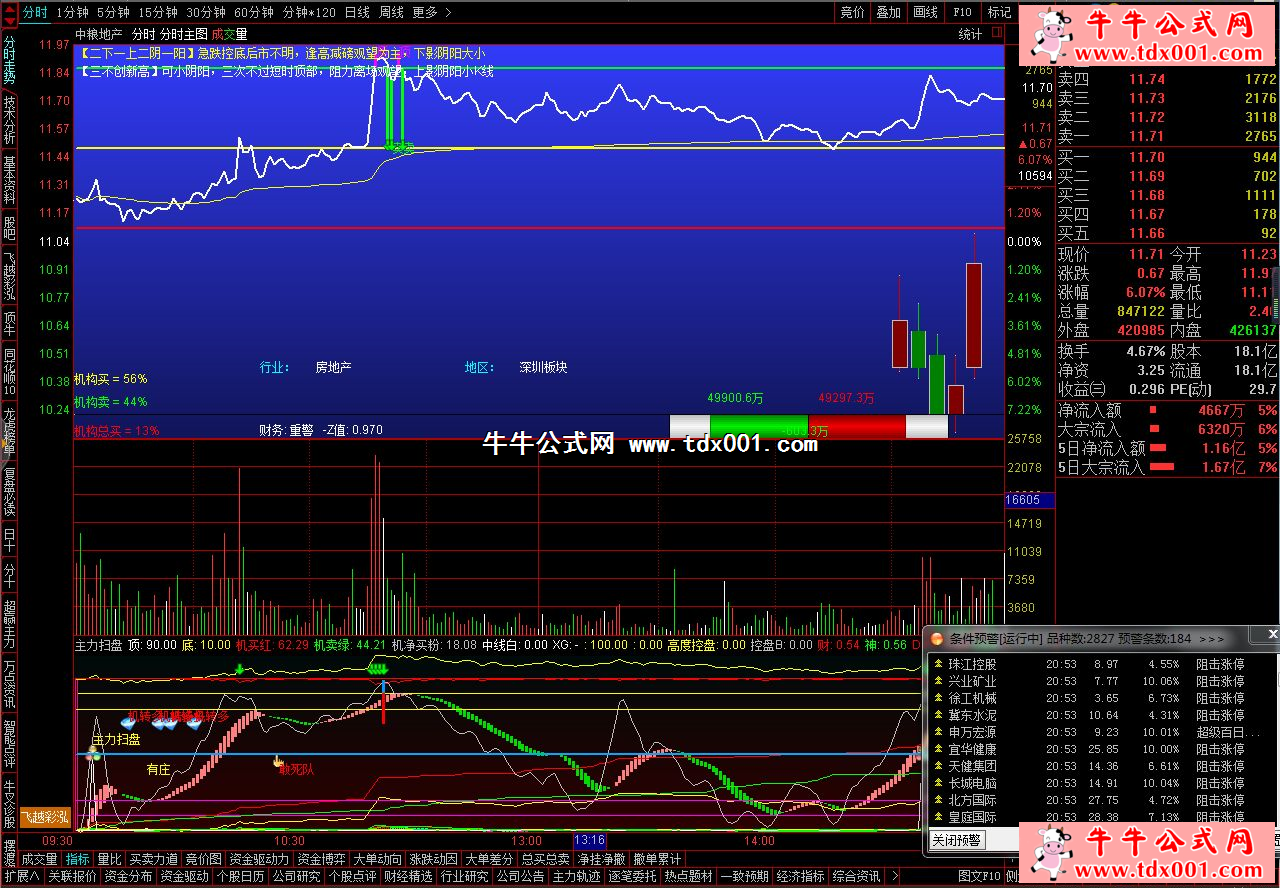The height and width of the screenshot is (888, 1280).
Task: Click the 标记 mark button
Action: [999, 12]
